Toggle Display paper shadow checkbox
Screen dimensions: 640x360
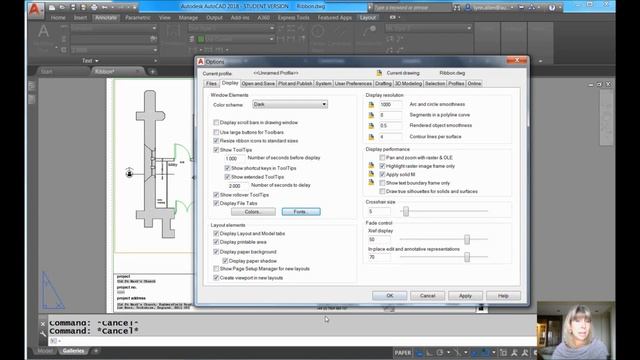pyautogui.click(x=225, y=261)
